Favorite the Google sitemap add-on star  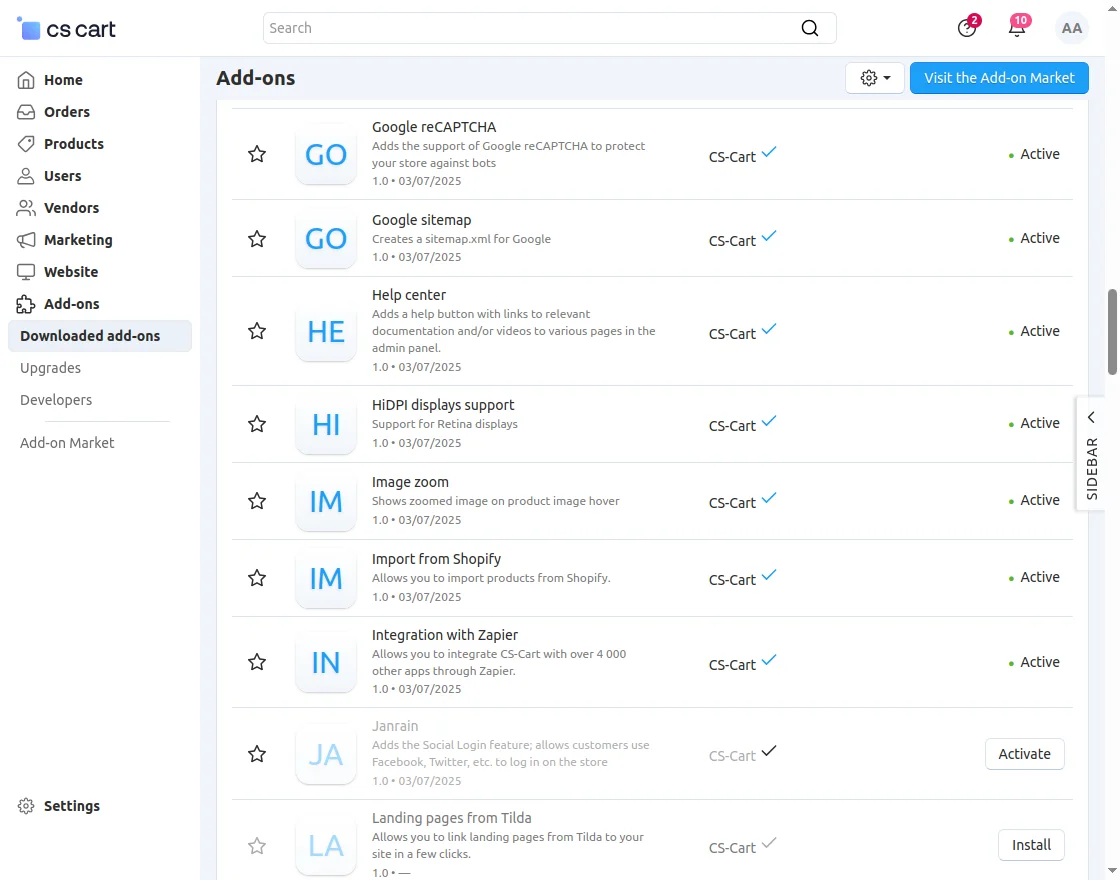[x=257, y=239]
